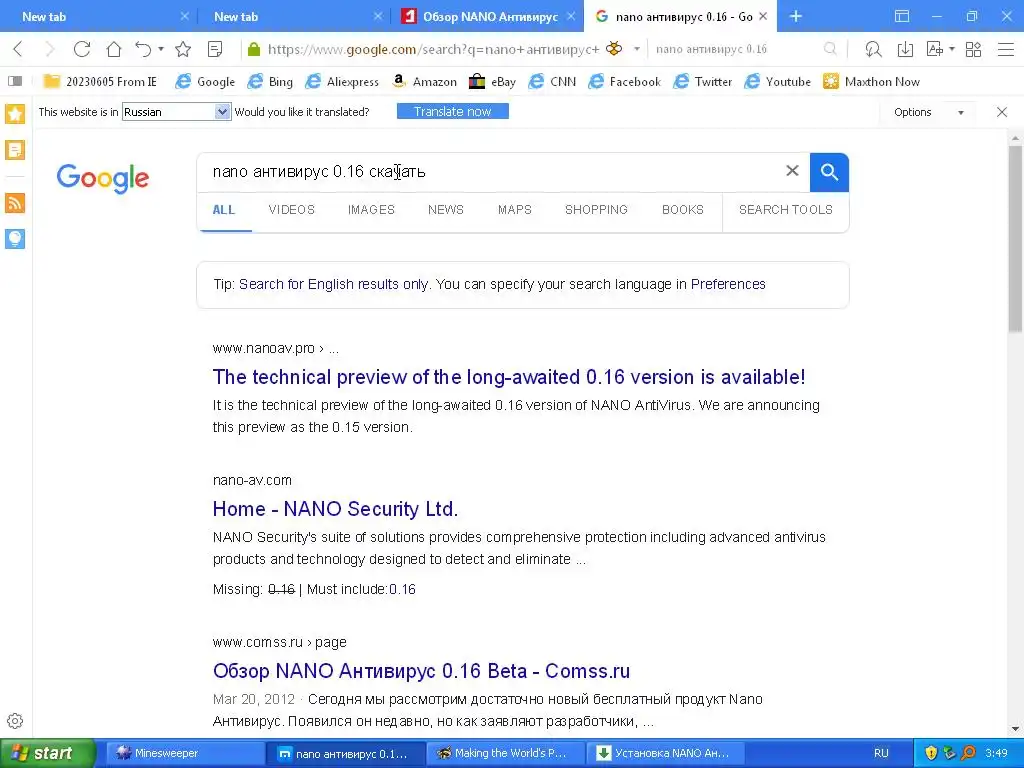Select the IMAGES search tab
This screenshot has width=1024, height=768.
point(371,210)
